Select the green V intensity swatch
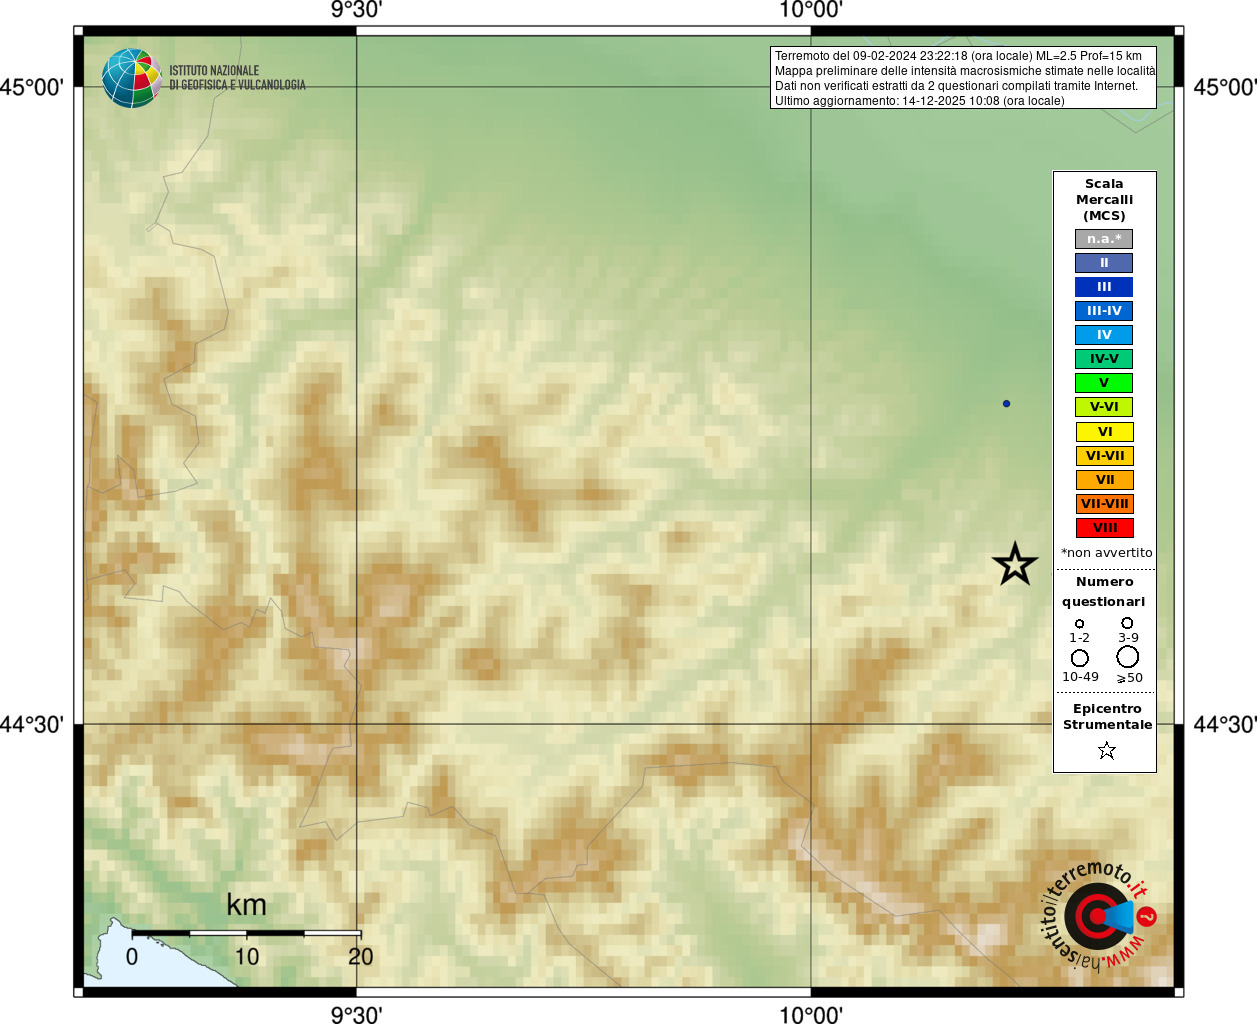This screenshot has width=1257, height=1024. (1104, 383)
